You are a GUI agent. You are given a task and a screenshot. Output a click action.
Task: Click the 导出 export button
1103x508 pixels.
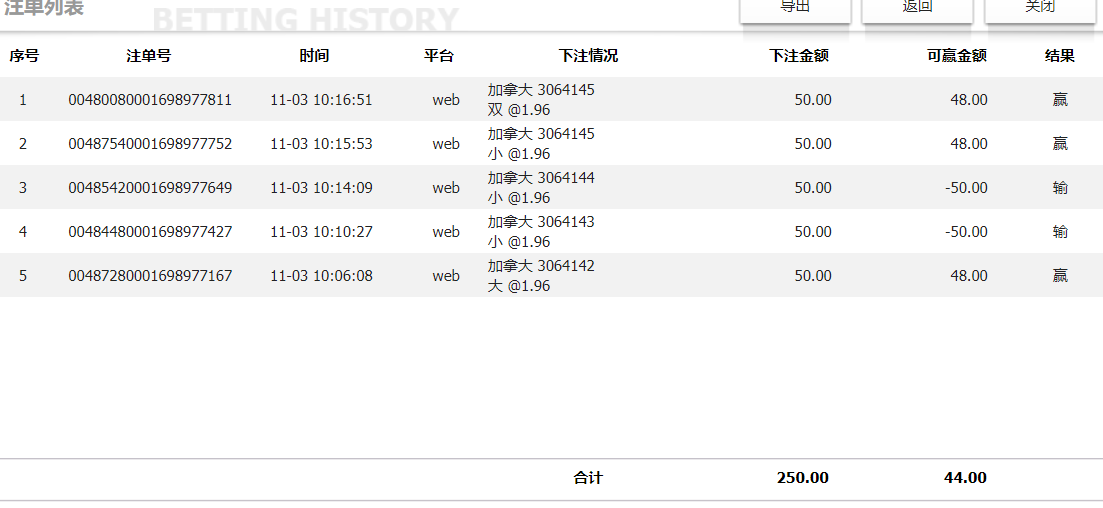[796, 10]
